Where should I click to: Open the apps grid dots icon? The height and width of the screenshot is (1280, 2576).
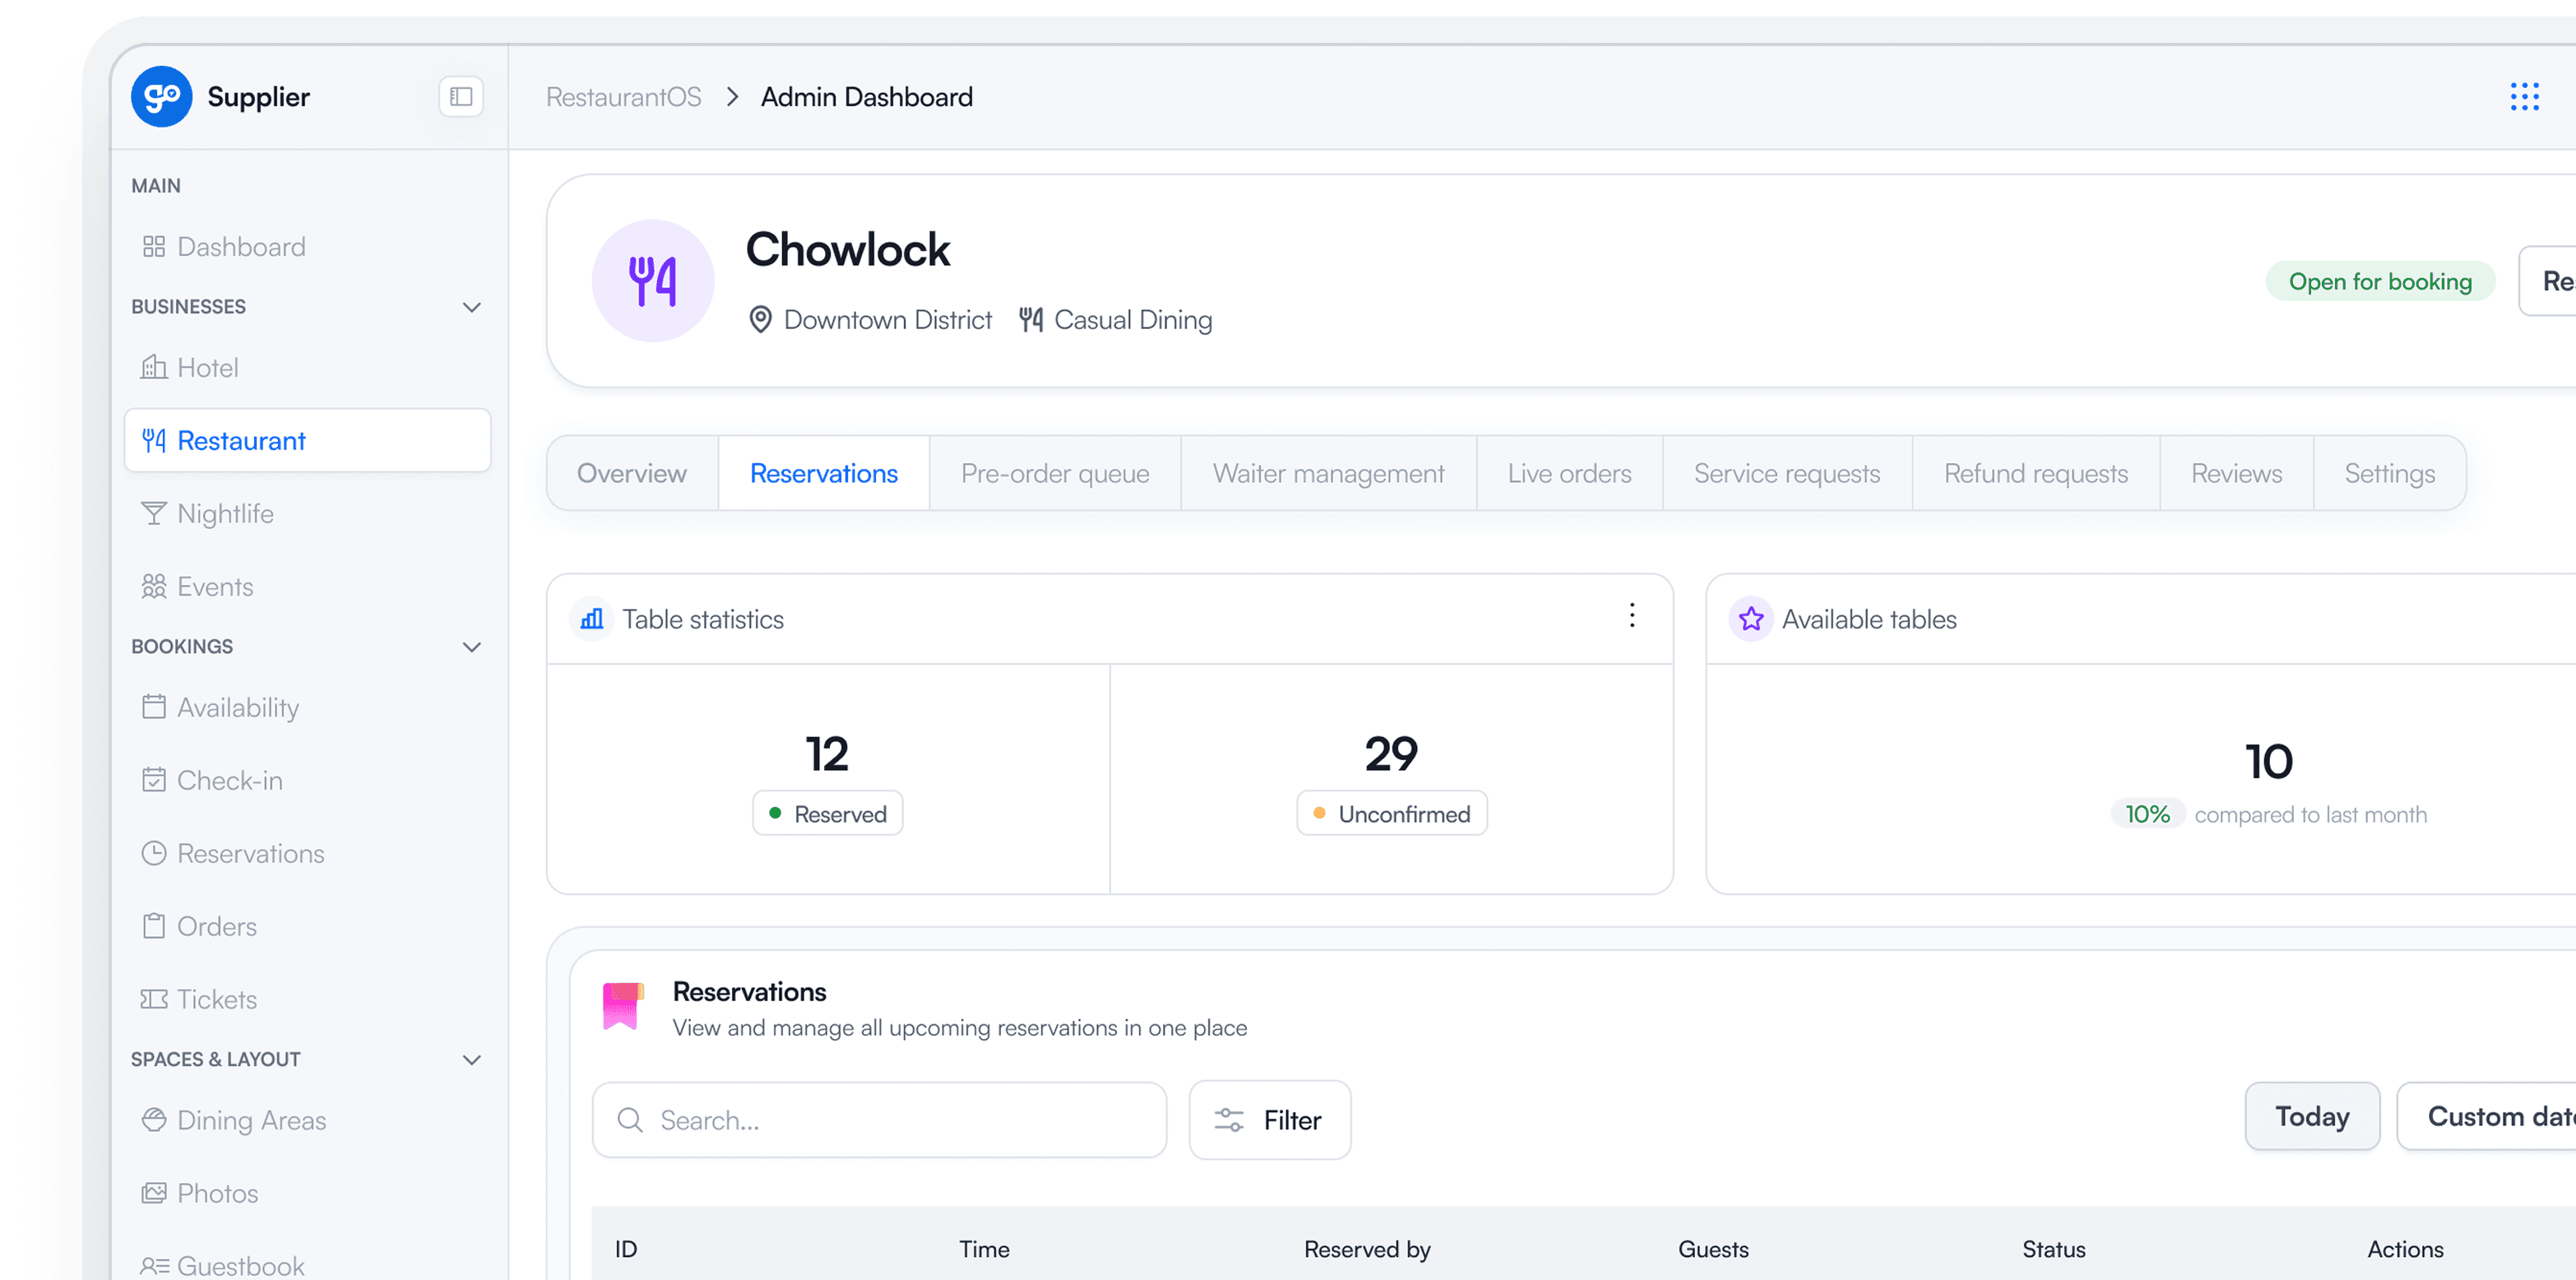point(2524,97)
